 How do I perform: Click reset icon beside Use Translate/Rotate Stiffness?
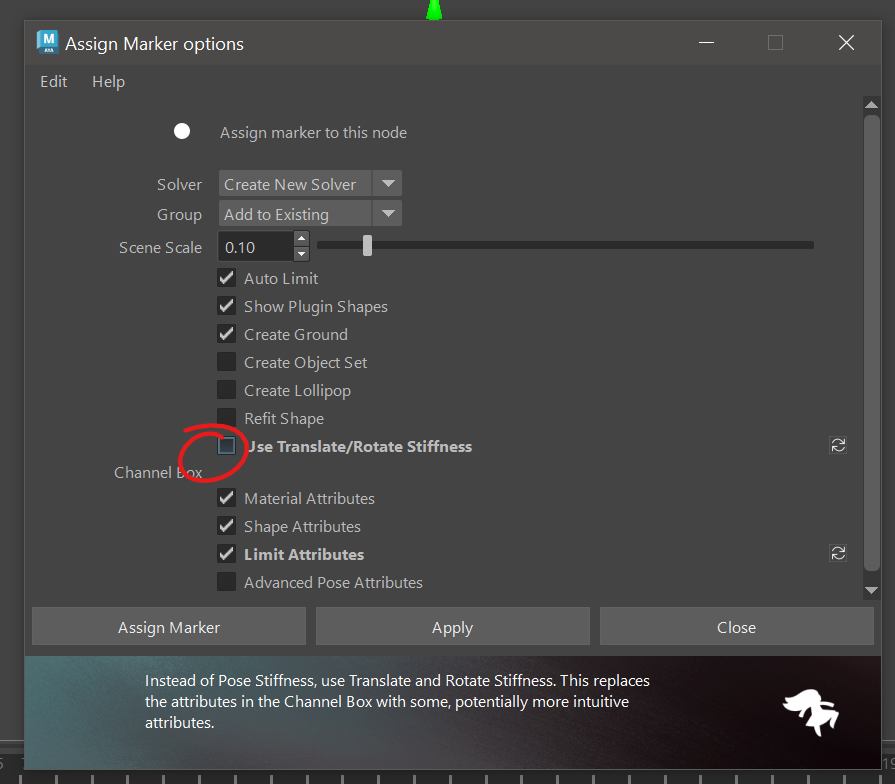point(838,445)
